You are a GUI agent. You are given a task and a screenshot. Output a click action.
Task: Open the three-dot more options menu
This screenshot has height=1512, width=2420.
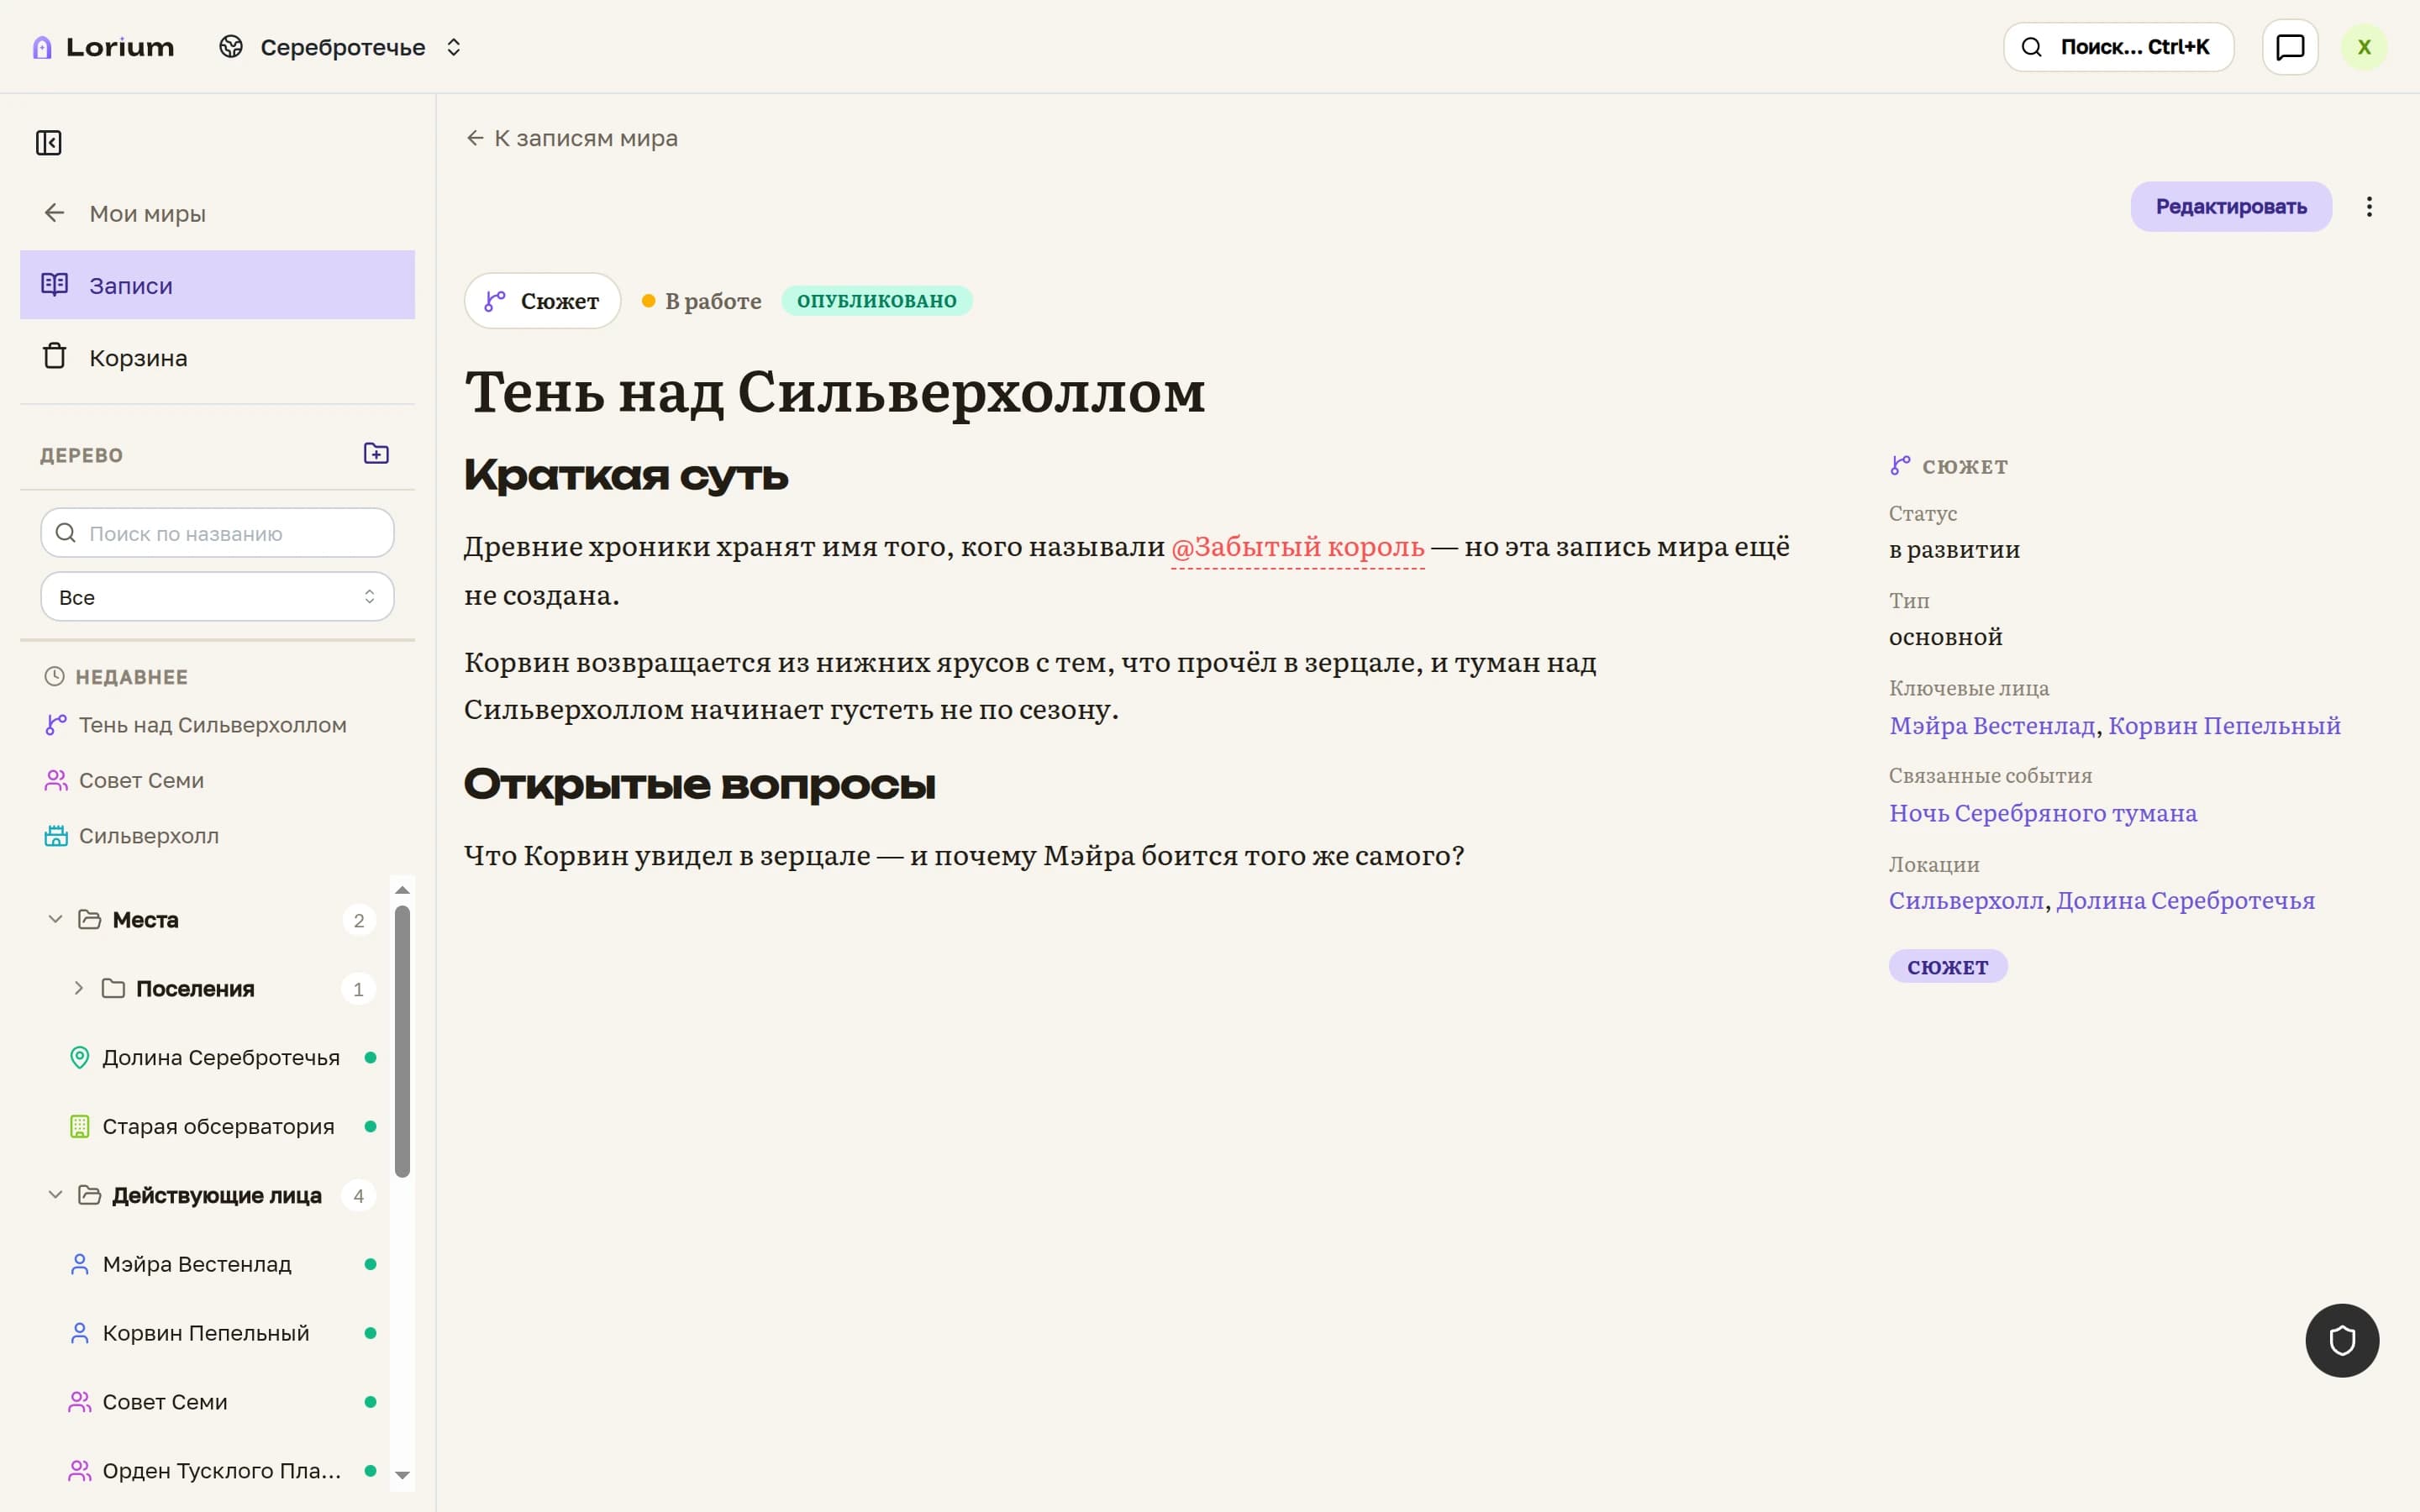tap(2369, 207)
